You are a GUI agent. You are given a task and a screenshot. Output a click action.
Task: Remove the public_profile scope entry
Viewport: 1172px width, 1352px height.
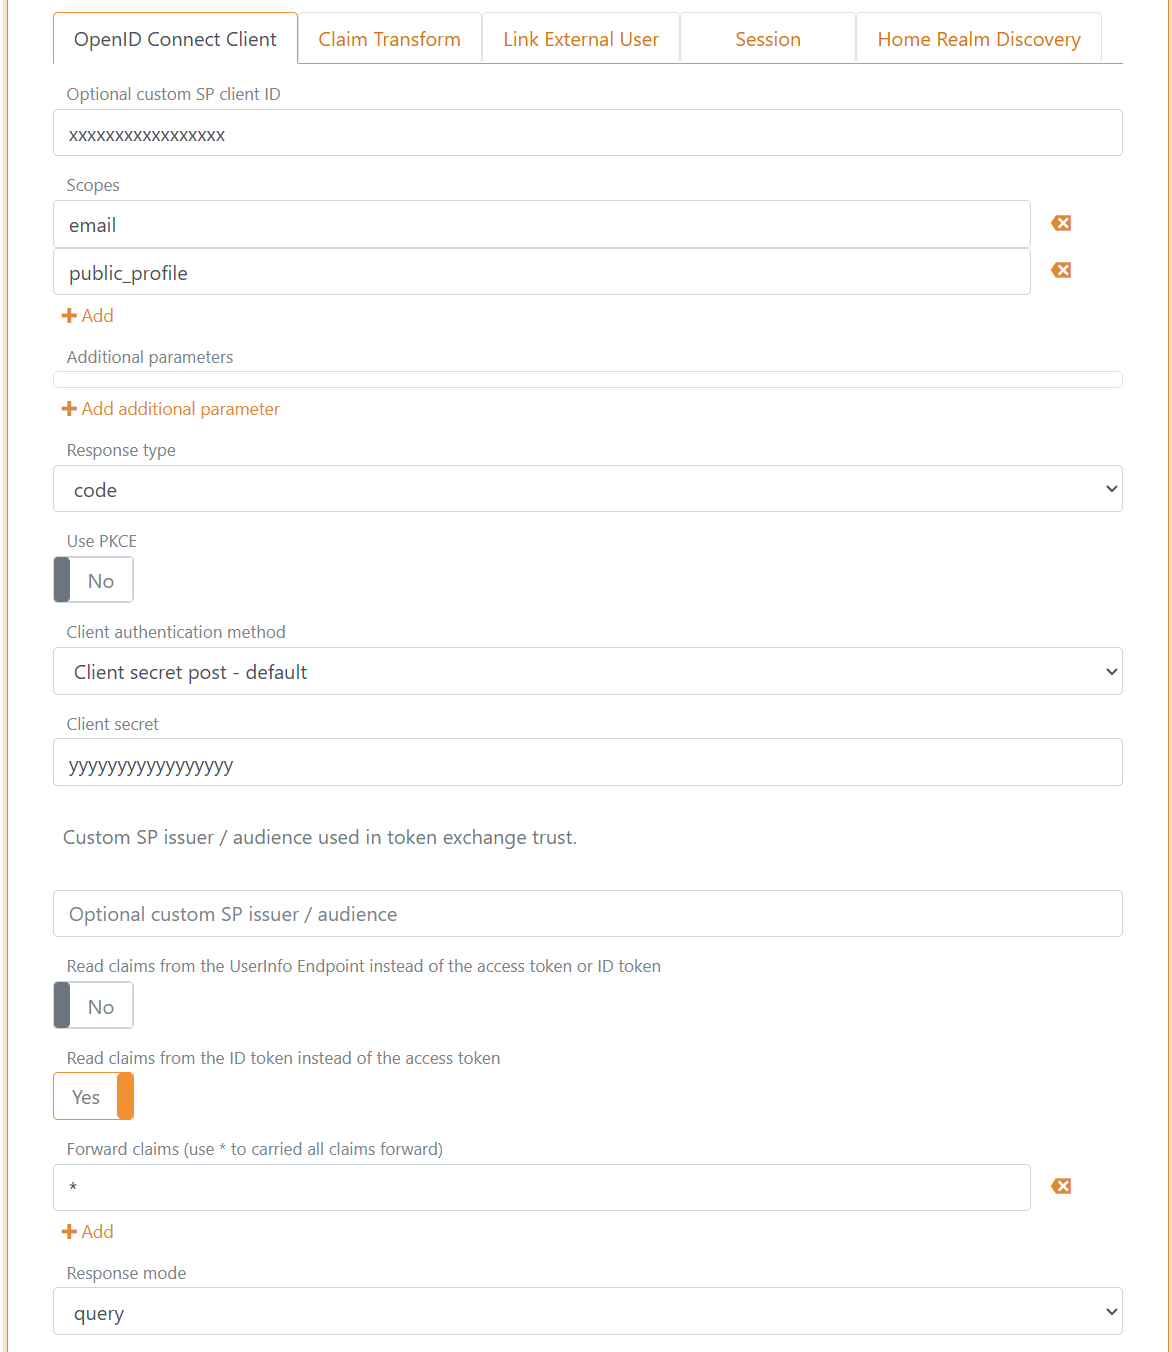pos(1061,270)
